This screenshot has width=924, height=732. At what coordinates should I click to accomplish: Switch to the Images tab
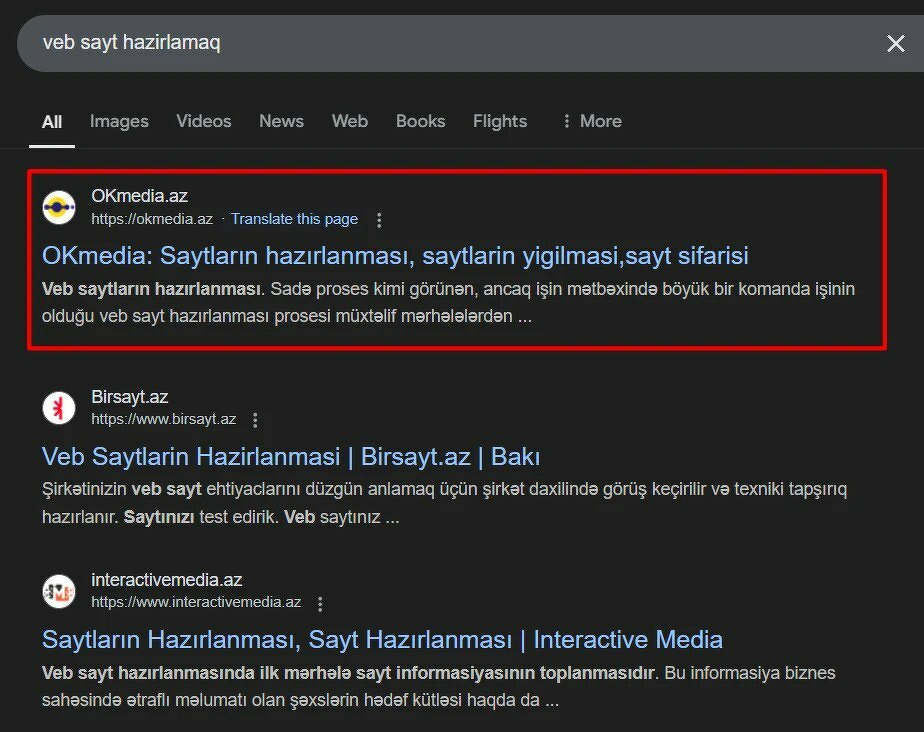[119, 121]
